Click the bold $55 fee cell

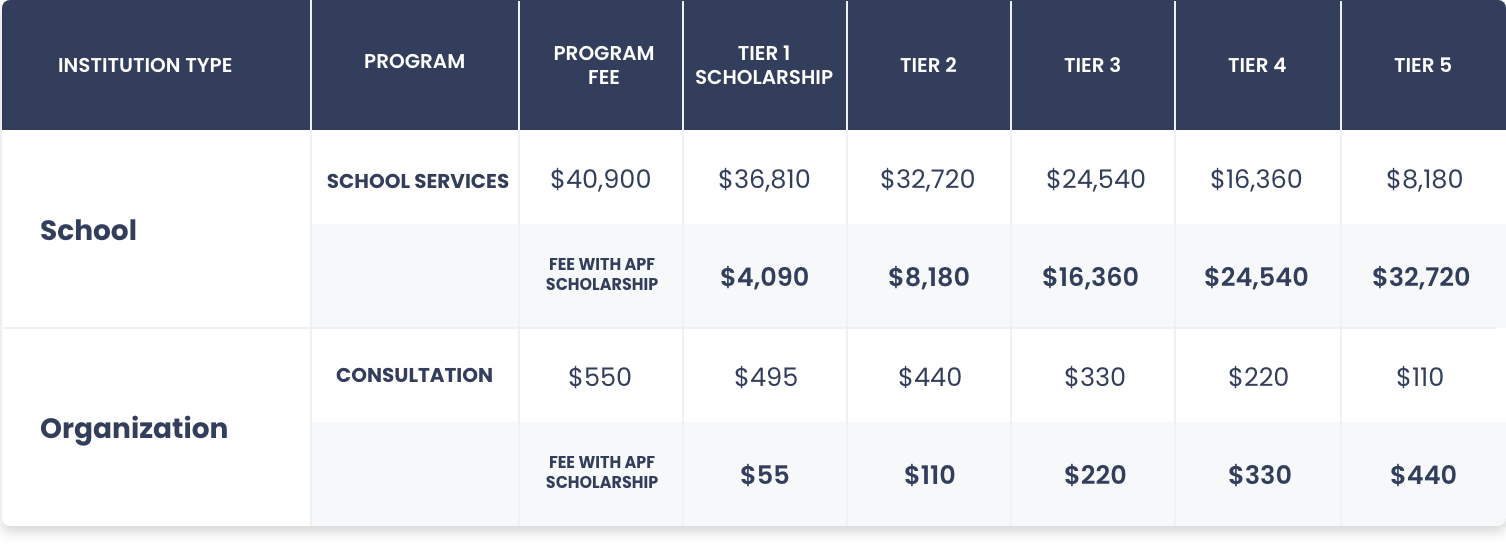click(765, 475)
